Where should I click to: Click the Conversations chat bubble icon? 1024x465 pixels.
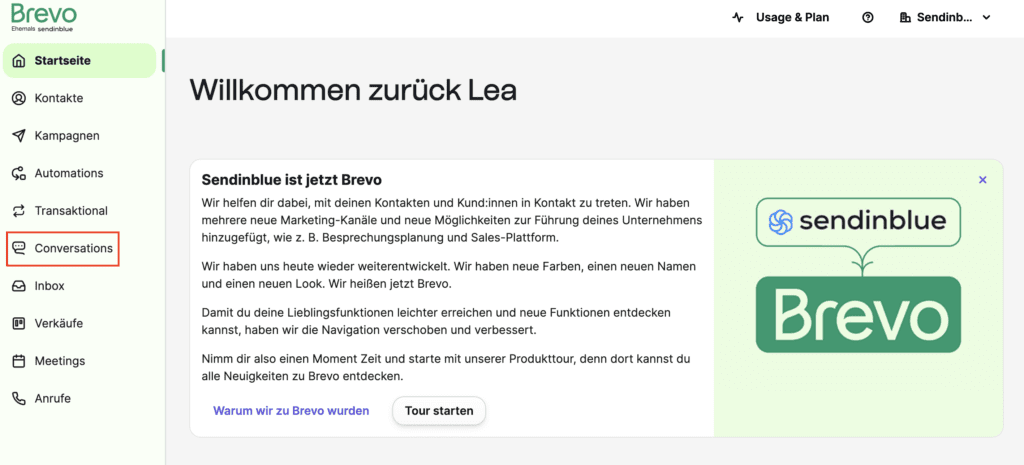click(19, 248)
